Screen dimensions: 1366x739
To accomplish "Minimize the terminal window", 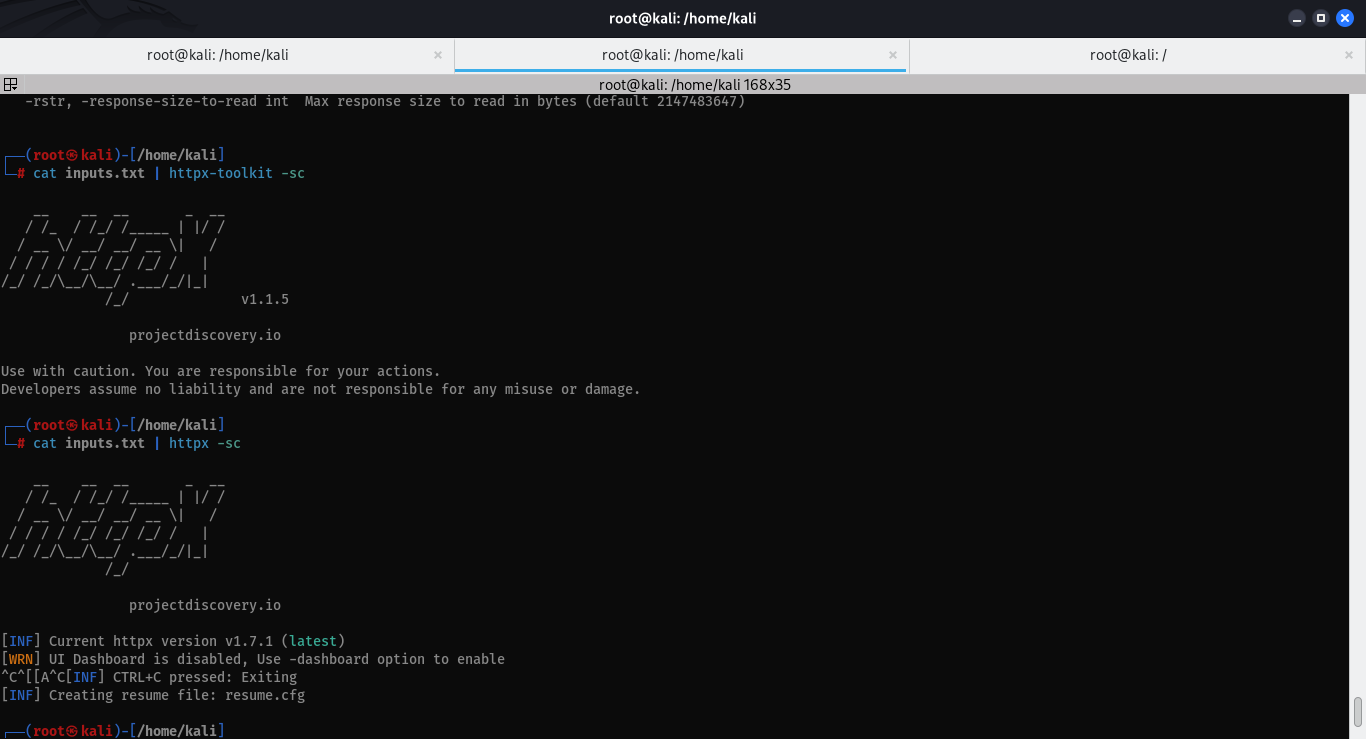I will pyautogui.click(x=1297, y=18).
